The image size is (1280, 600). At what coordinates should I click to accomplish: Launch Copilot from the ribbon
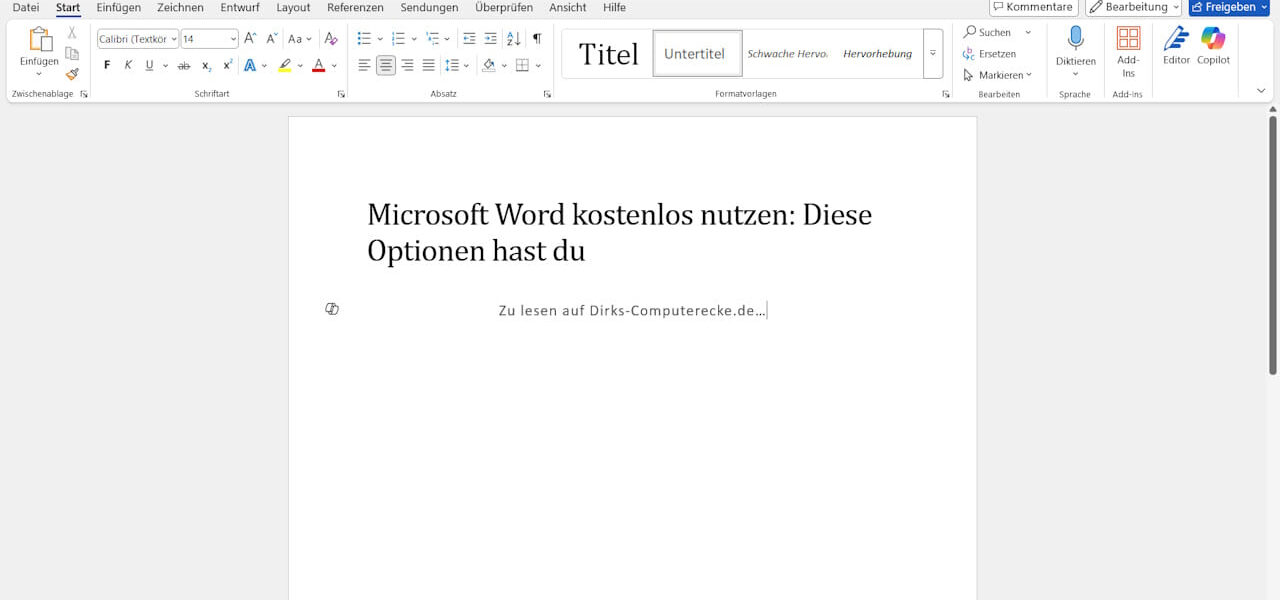pos(1213,46)
